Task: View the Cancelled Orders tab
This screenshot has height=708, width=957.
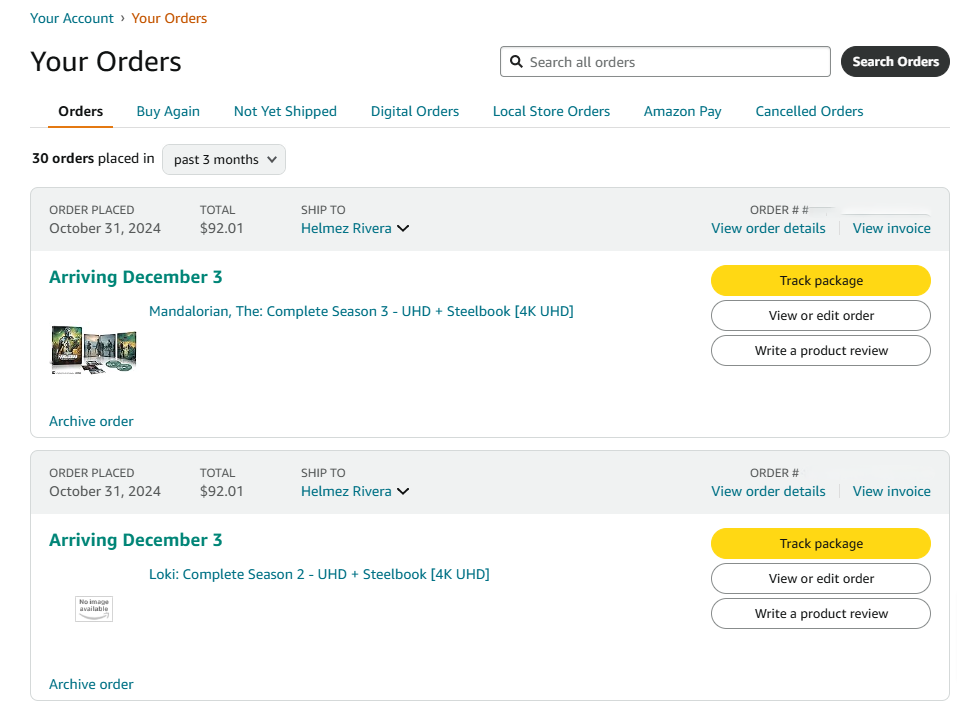Action: pyautogui.click(x=809, y=111)
